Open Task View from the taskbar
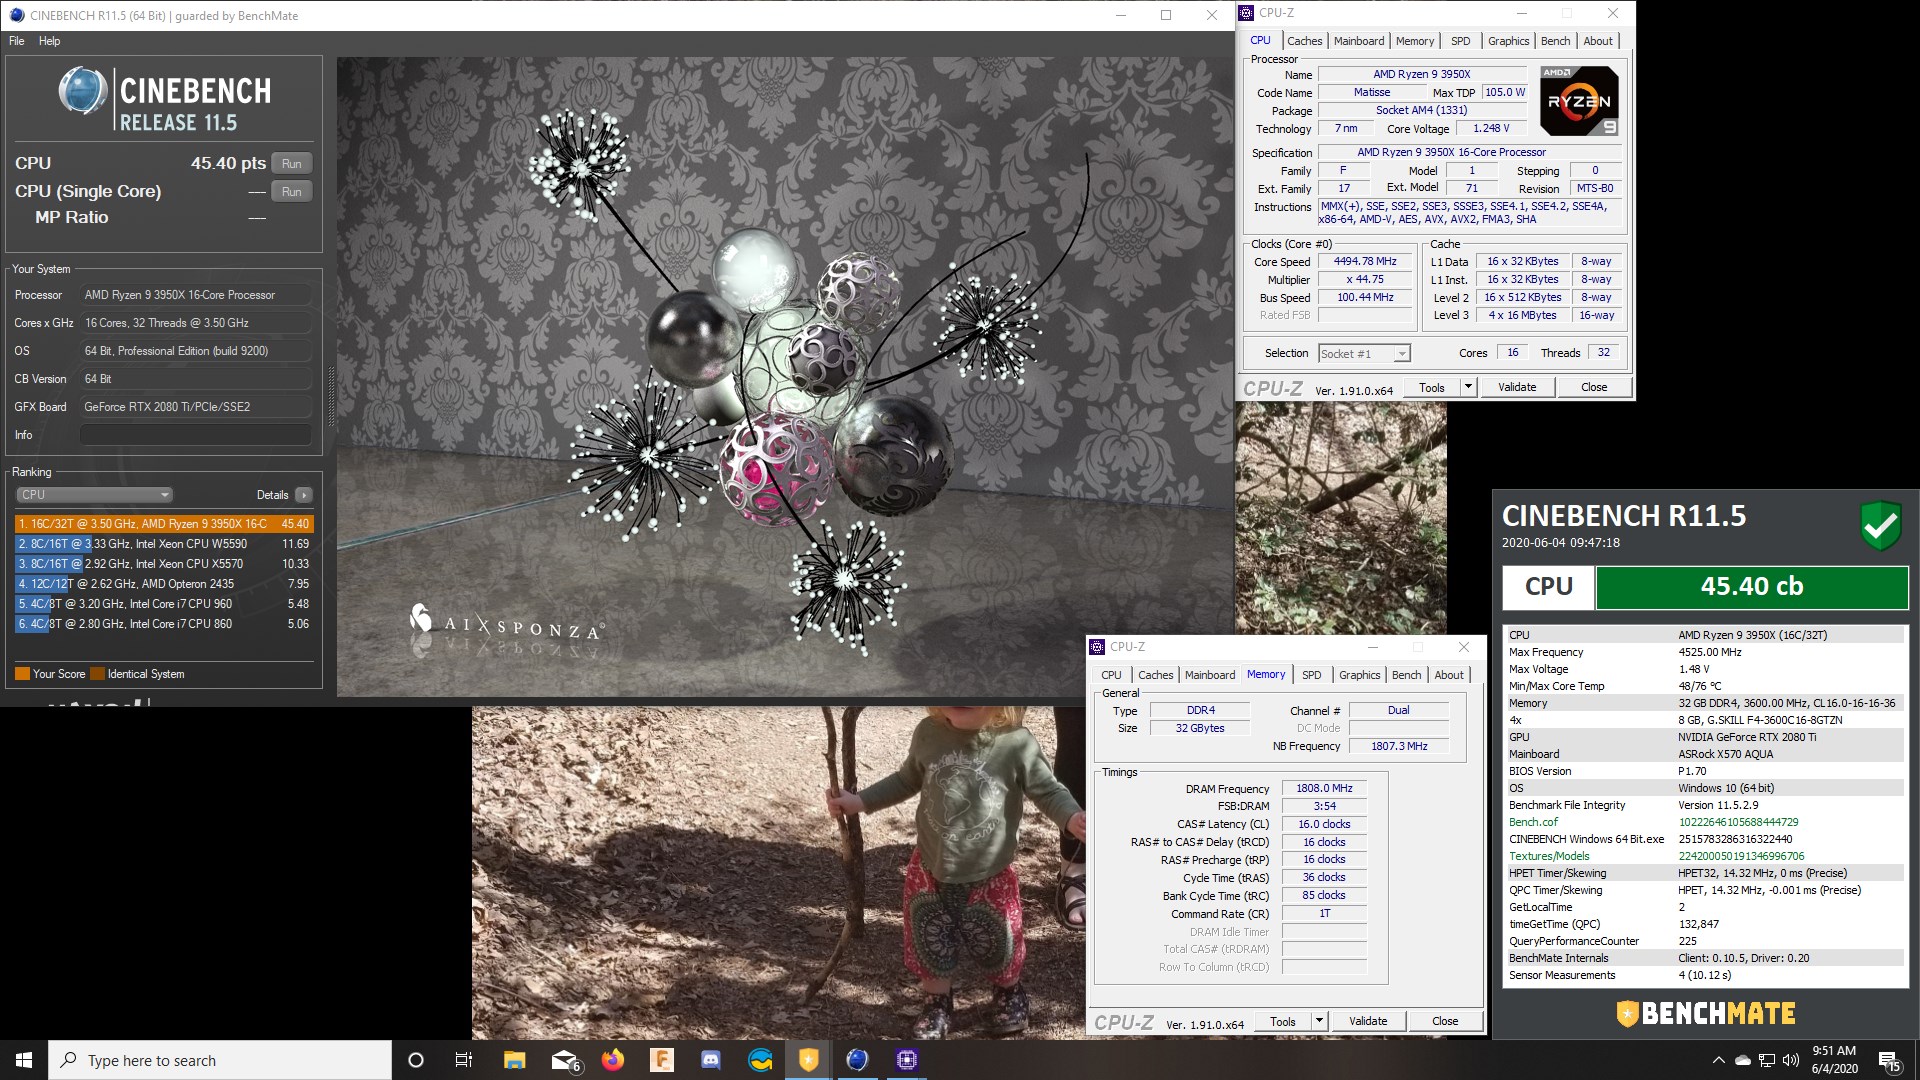 (464, 1060)
